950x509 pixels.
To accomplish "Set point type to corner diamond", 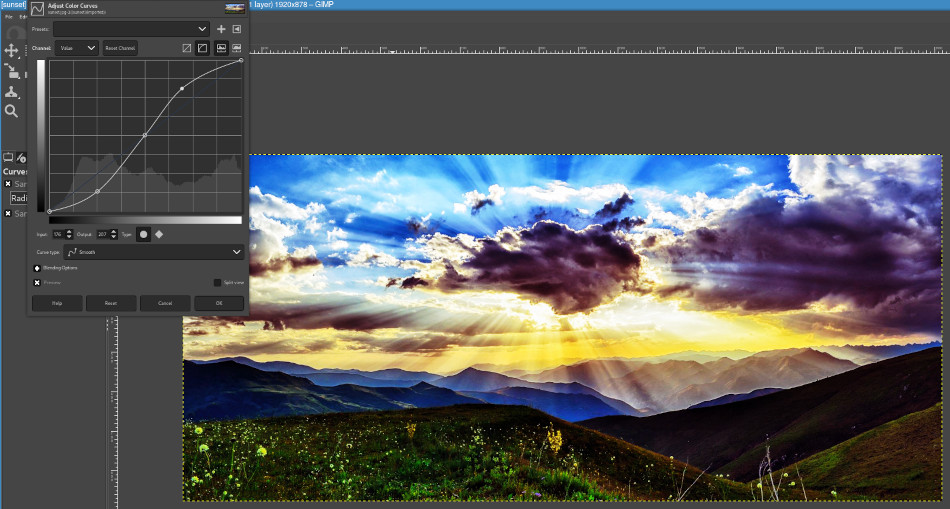I will pos(159,234).
